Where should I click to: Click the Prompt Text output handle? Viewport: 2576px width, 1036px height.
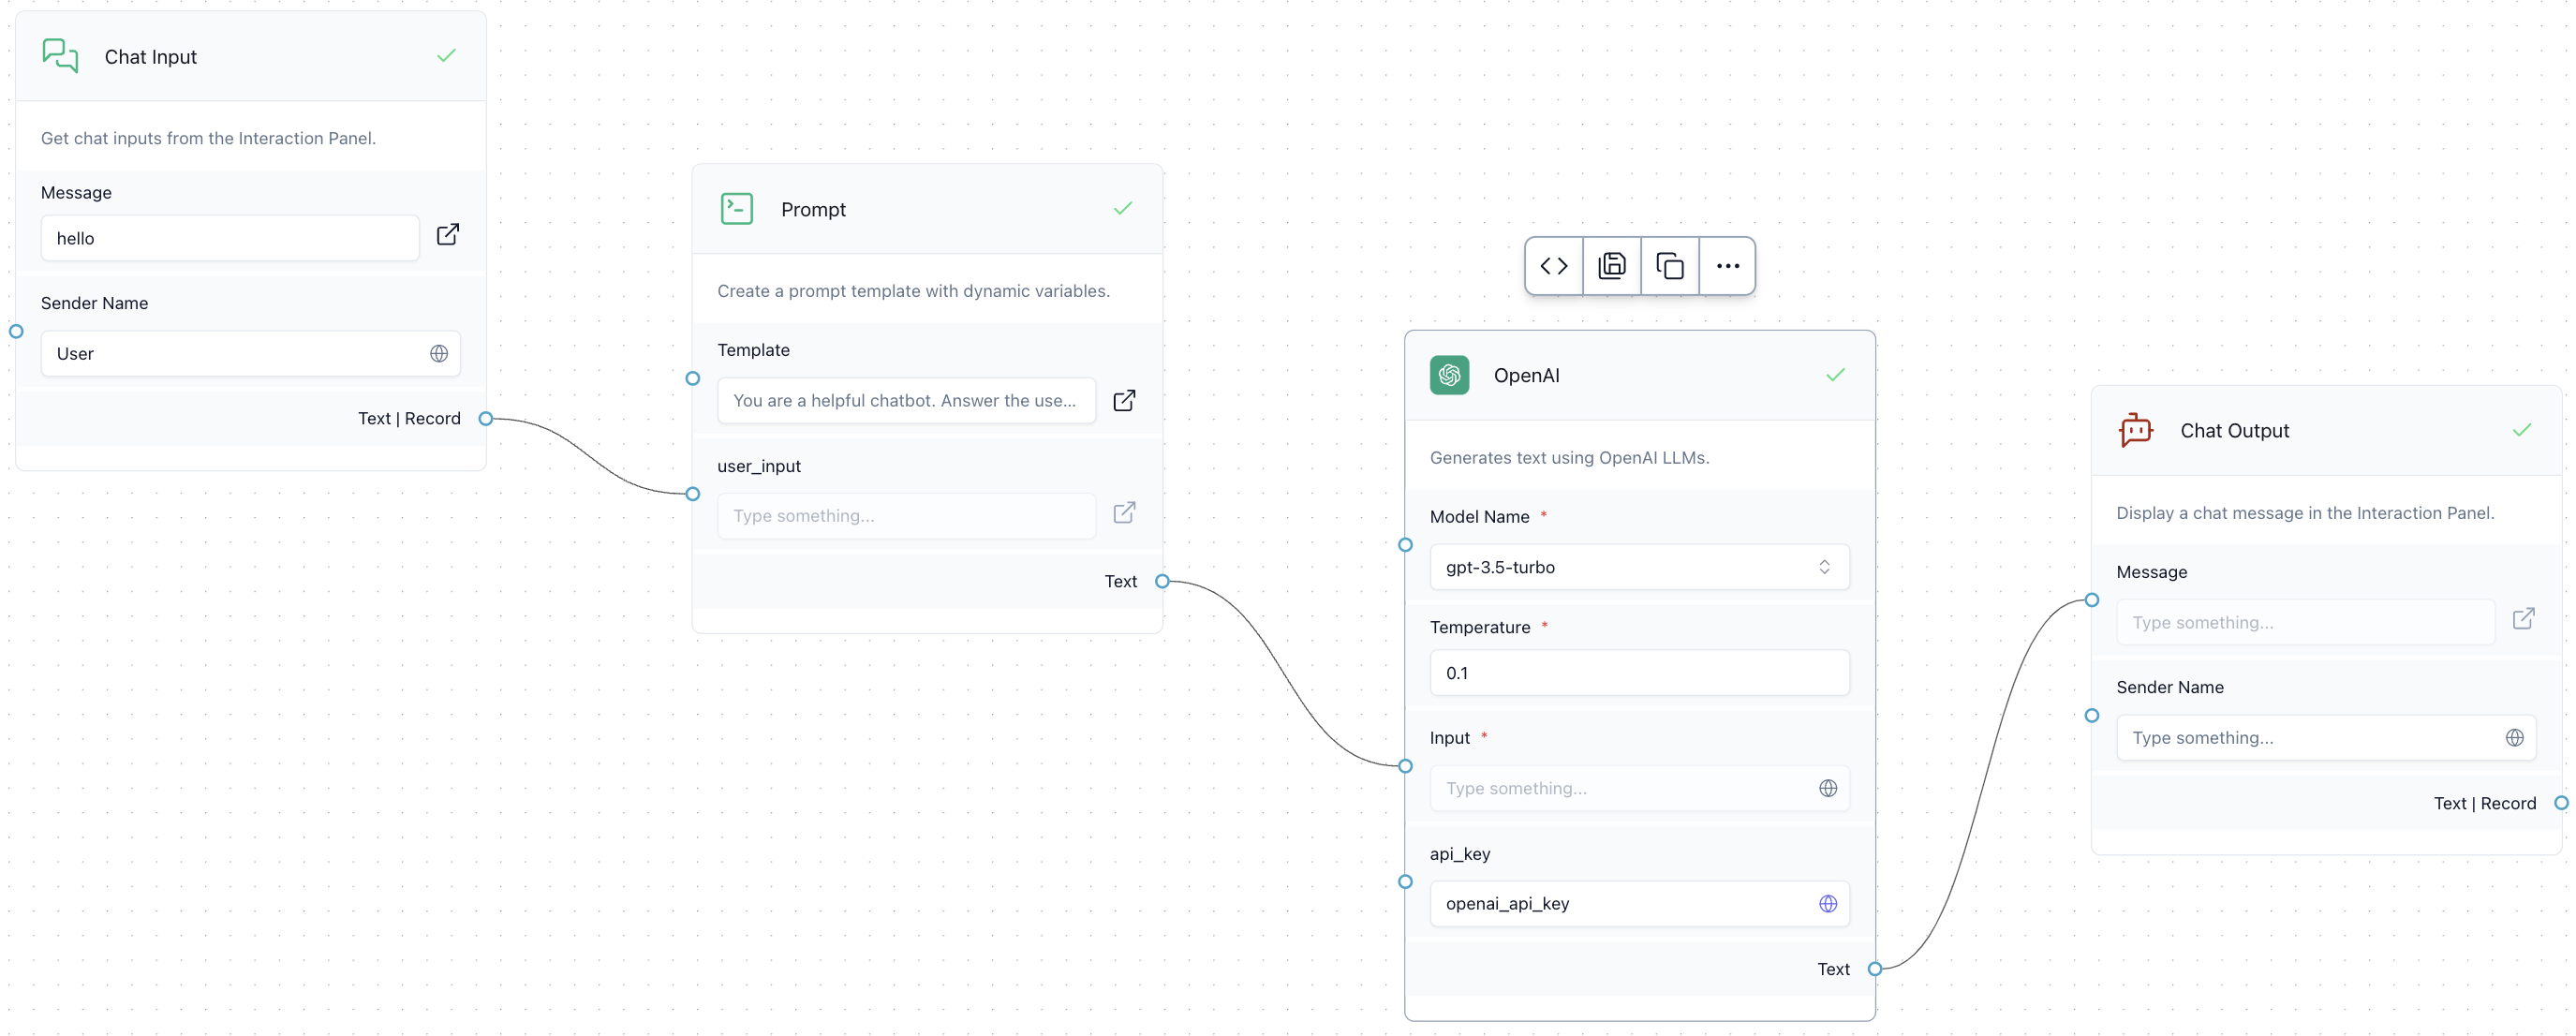coord(1162,581)
